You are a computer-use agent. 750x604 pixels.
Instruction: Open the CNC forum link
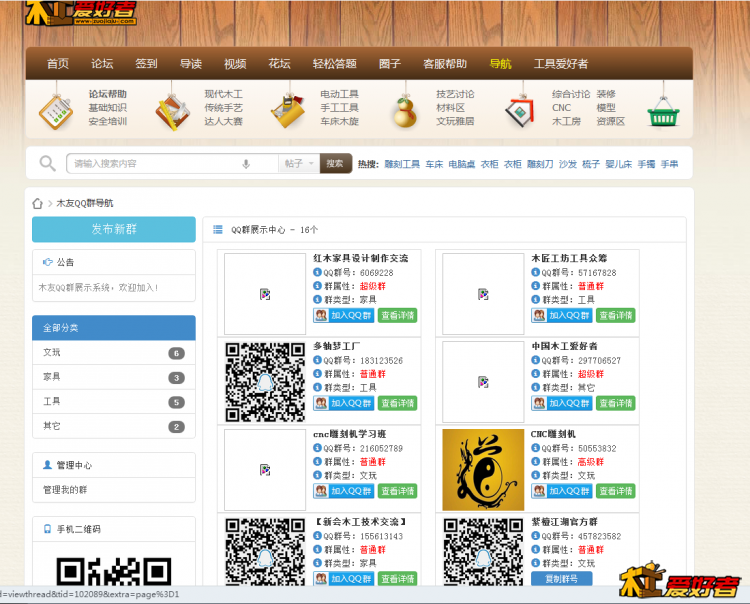click(x=562, y=108)
